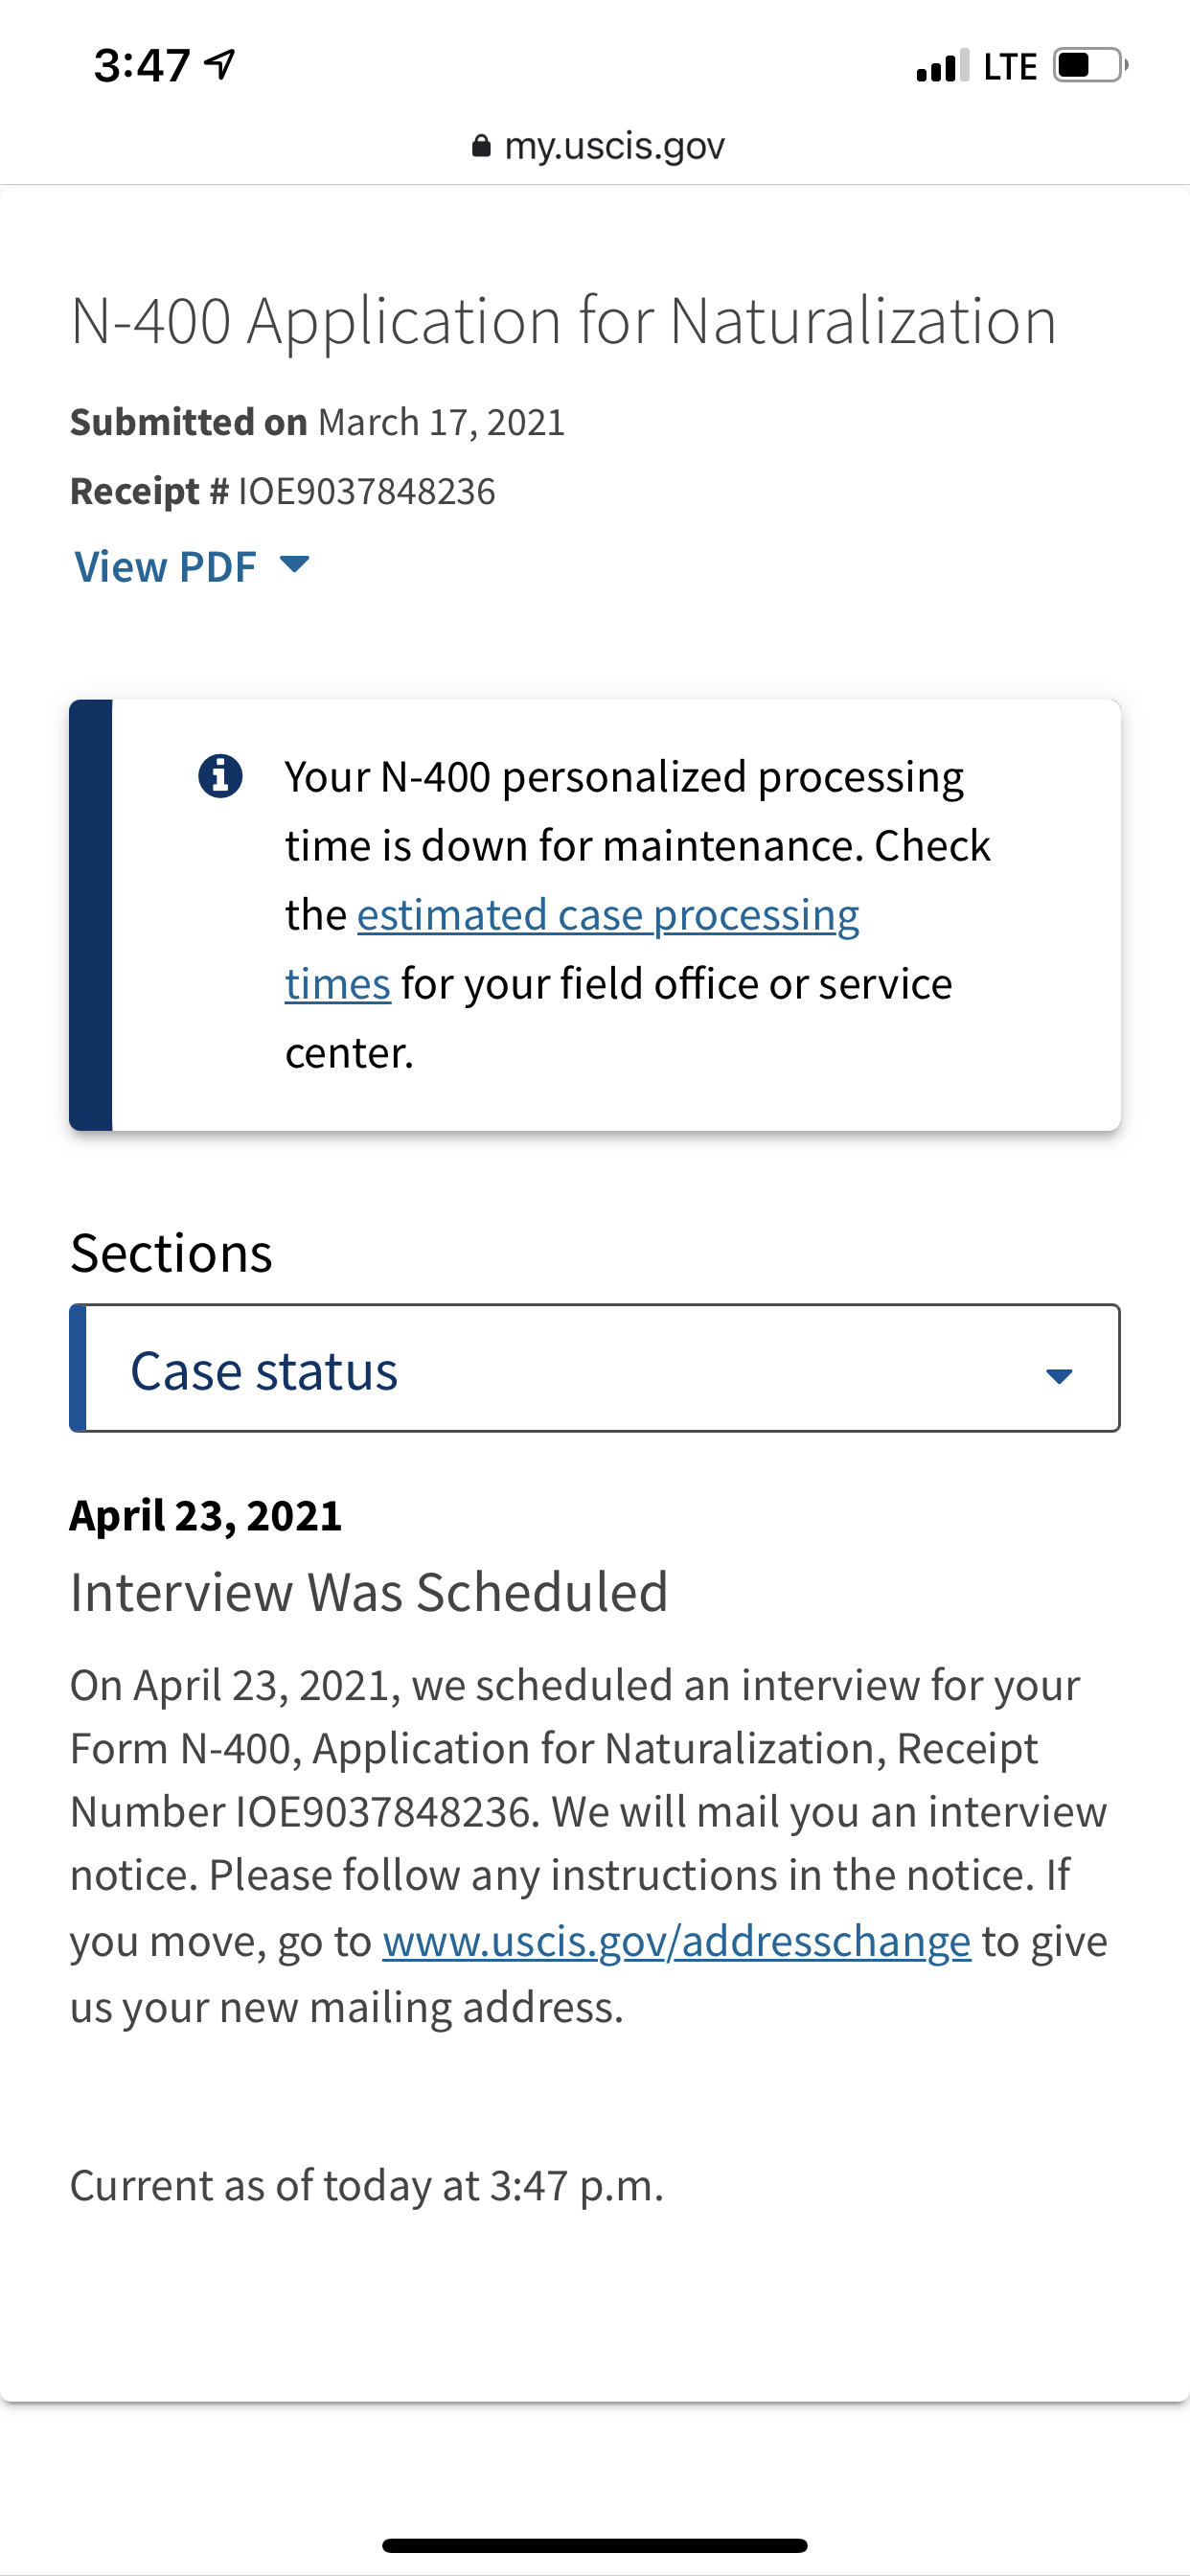Tap the Interview Was Scheduled status heading
1190x2576 pixels.
click(x=369, y=1592)
